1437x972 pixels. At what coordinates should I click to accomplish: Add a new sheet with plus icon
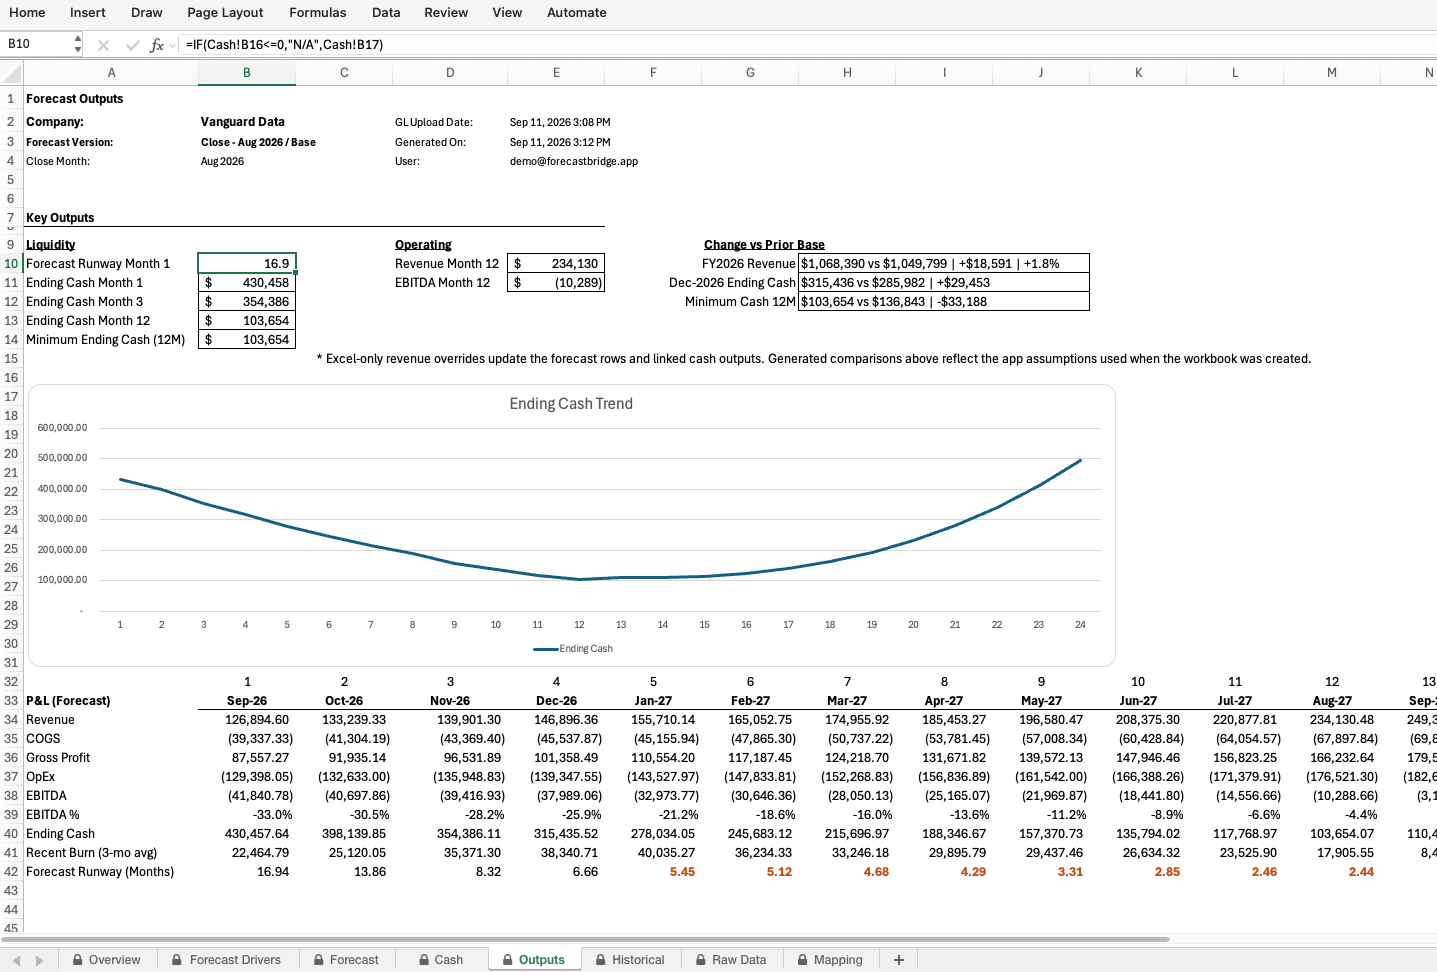[899, 960]
